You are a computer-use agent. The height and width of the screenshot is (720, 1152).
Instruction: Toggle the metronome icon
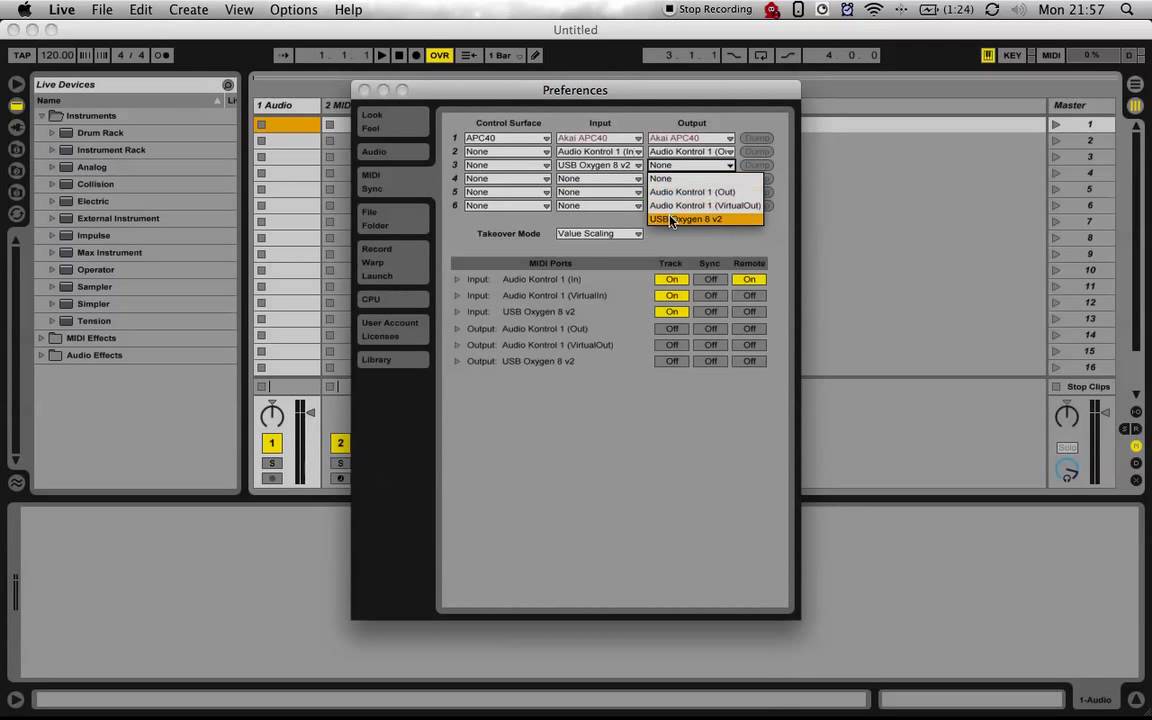(x=163, y=55)
